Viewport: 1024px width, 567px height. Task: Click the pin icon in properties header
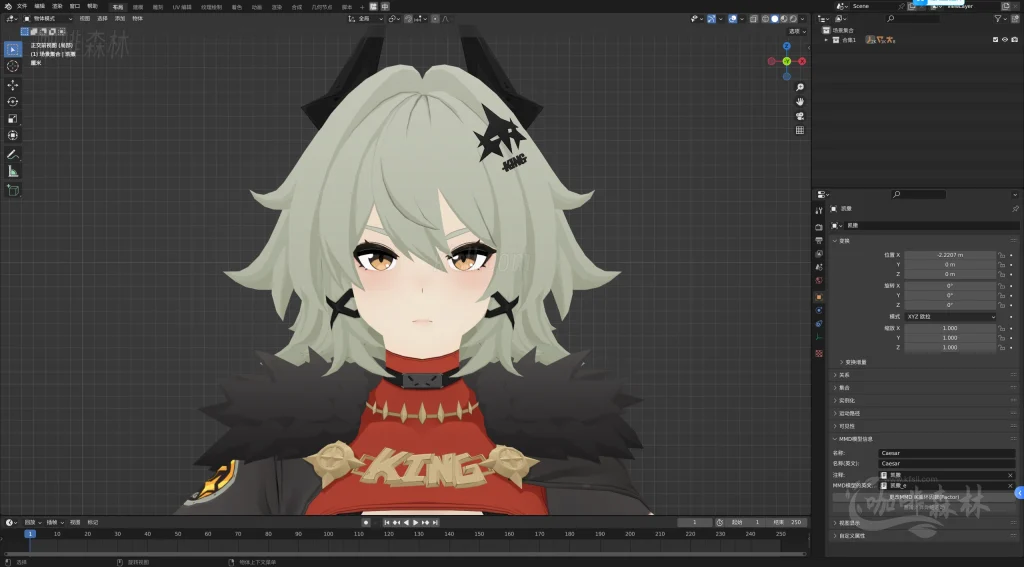click(x=1015, y=209)
